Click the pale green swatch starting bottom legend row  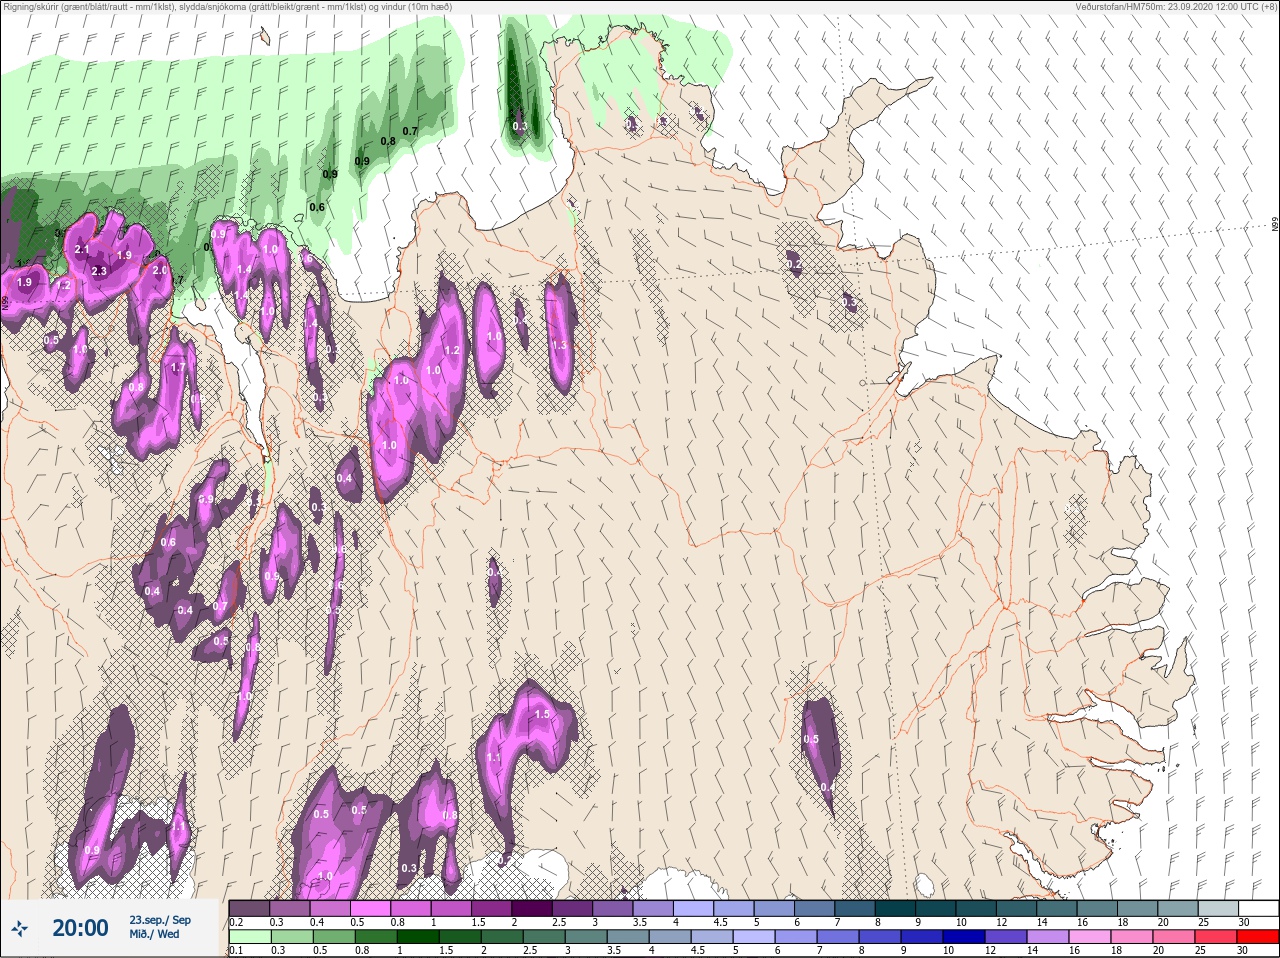point(249,937)
